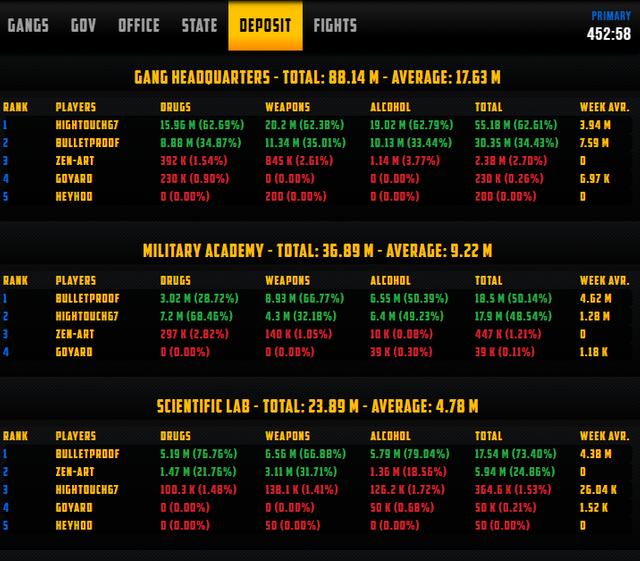Click total value 5.94 M (24.86%)
Viewport: 640px width, 561px height.
[515, 472]
